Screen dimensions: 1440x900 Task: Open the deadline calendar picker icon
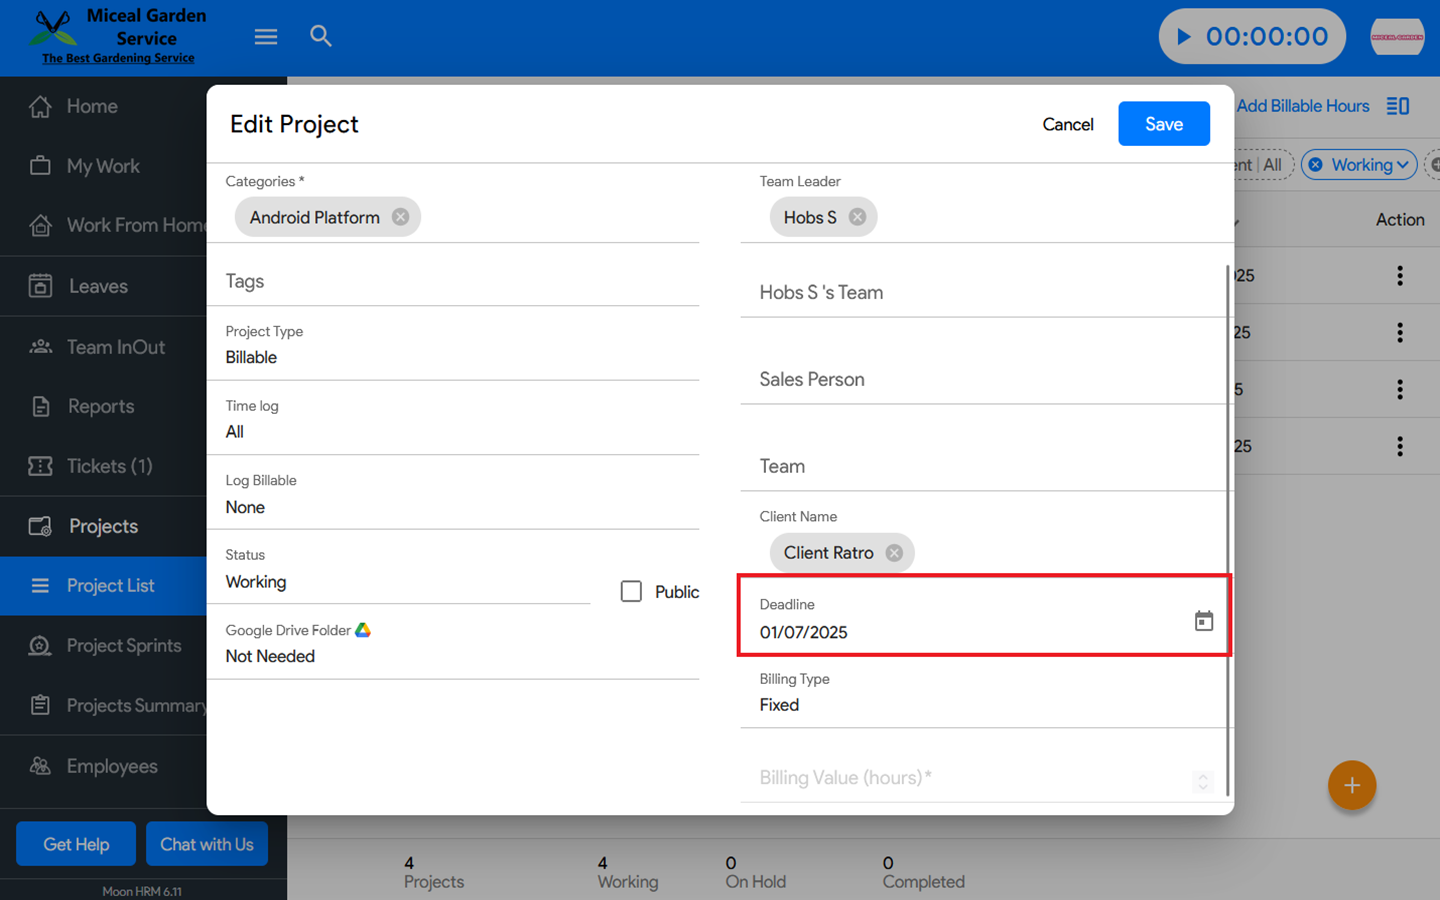click(1203, 621)
